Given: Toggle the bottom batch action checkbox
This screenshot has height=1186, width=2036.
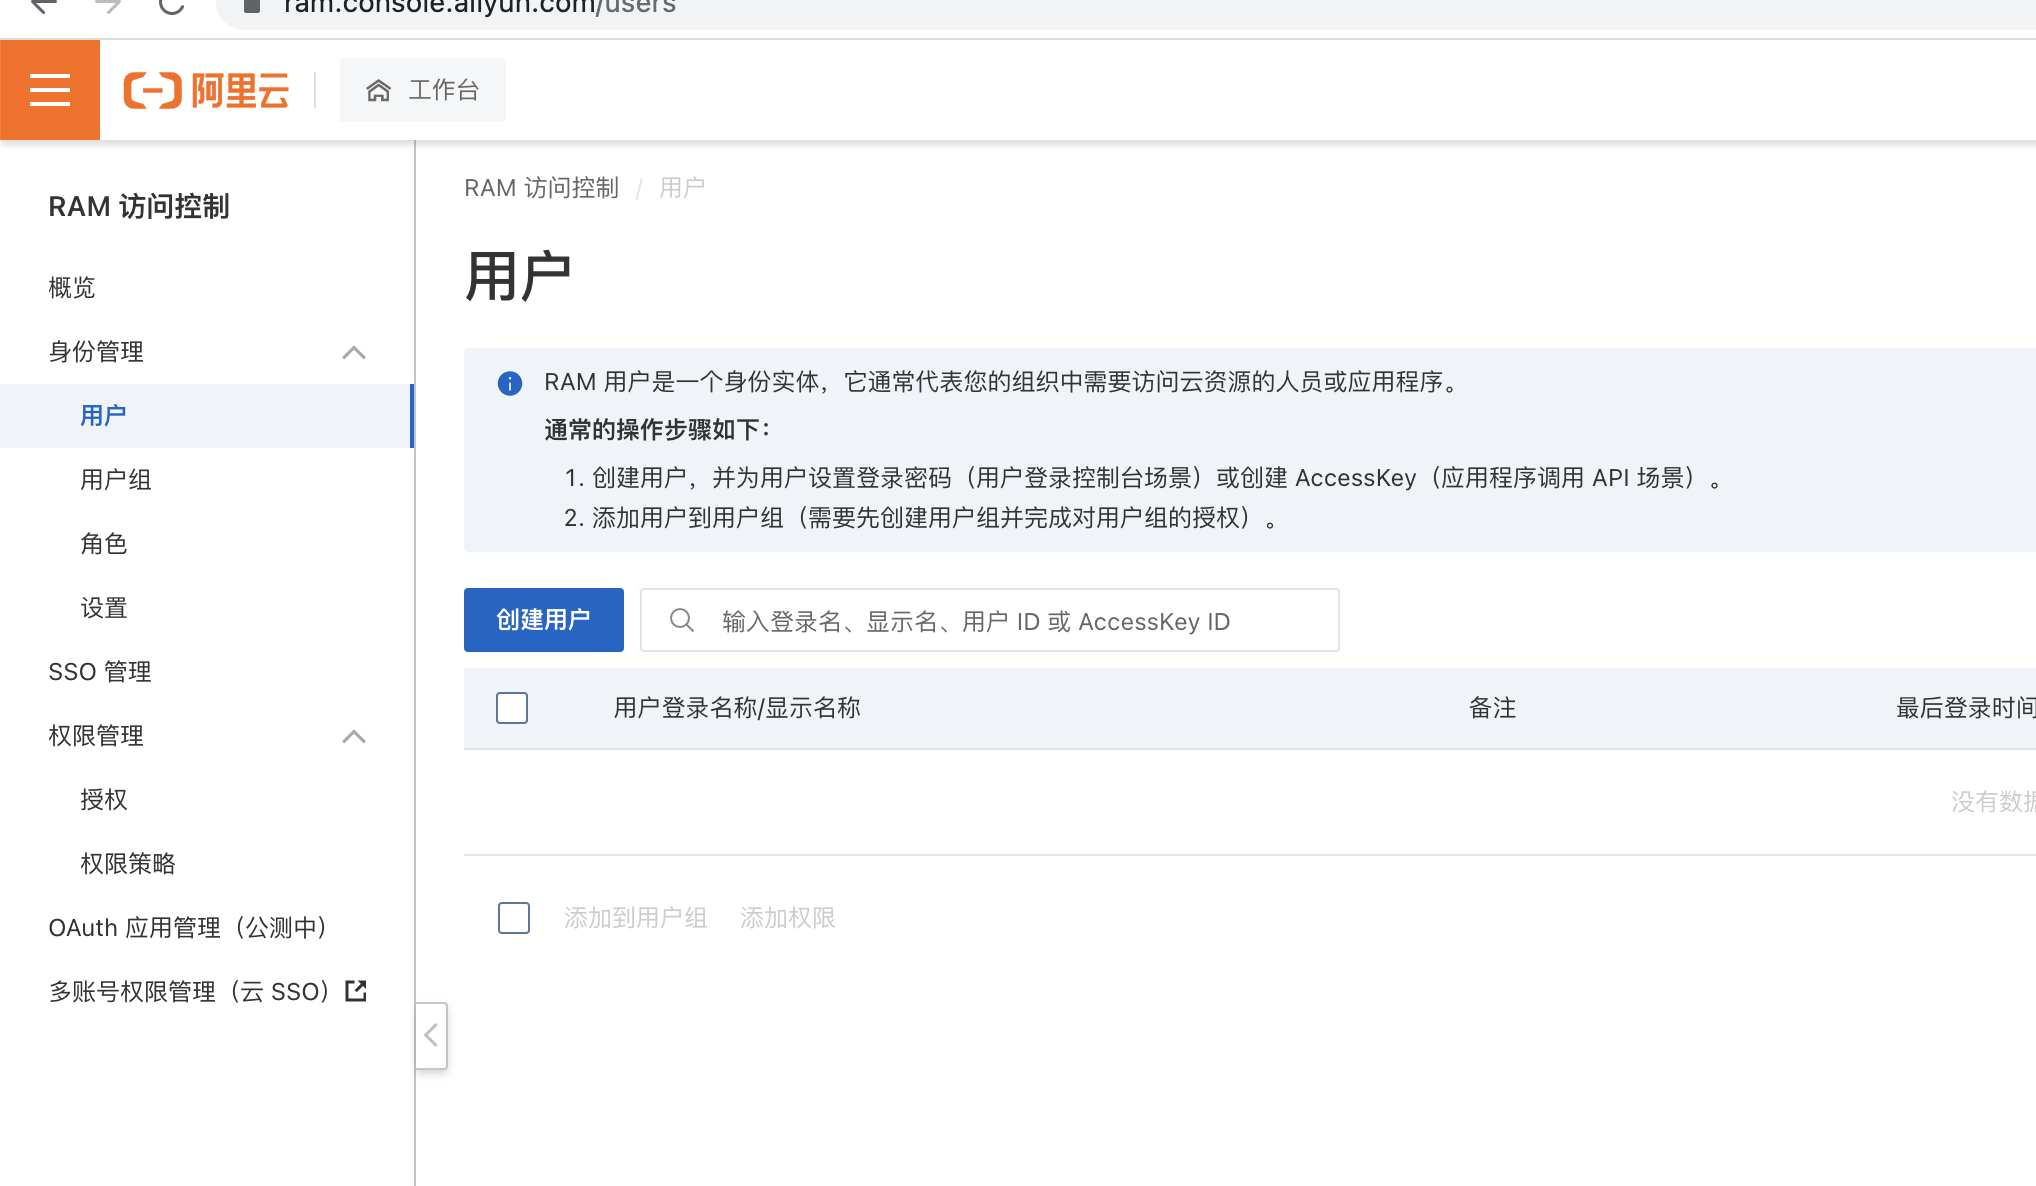Looking at the screenshot, I should click(x=514, y=918).
